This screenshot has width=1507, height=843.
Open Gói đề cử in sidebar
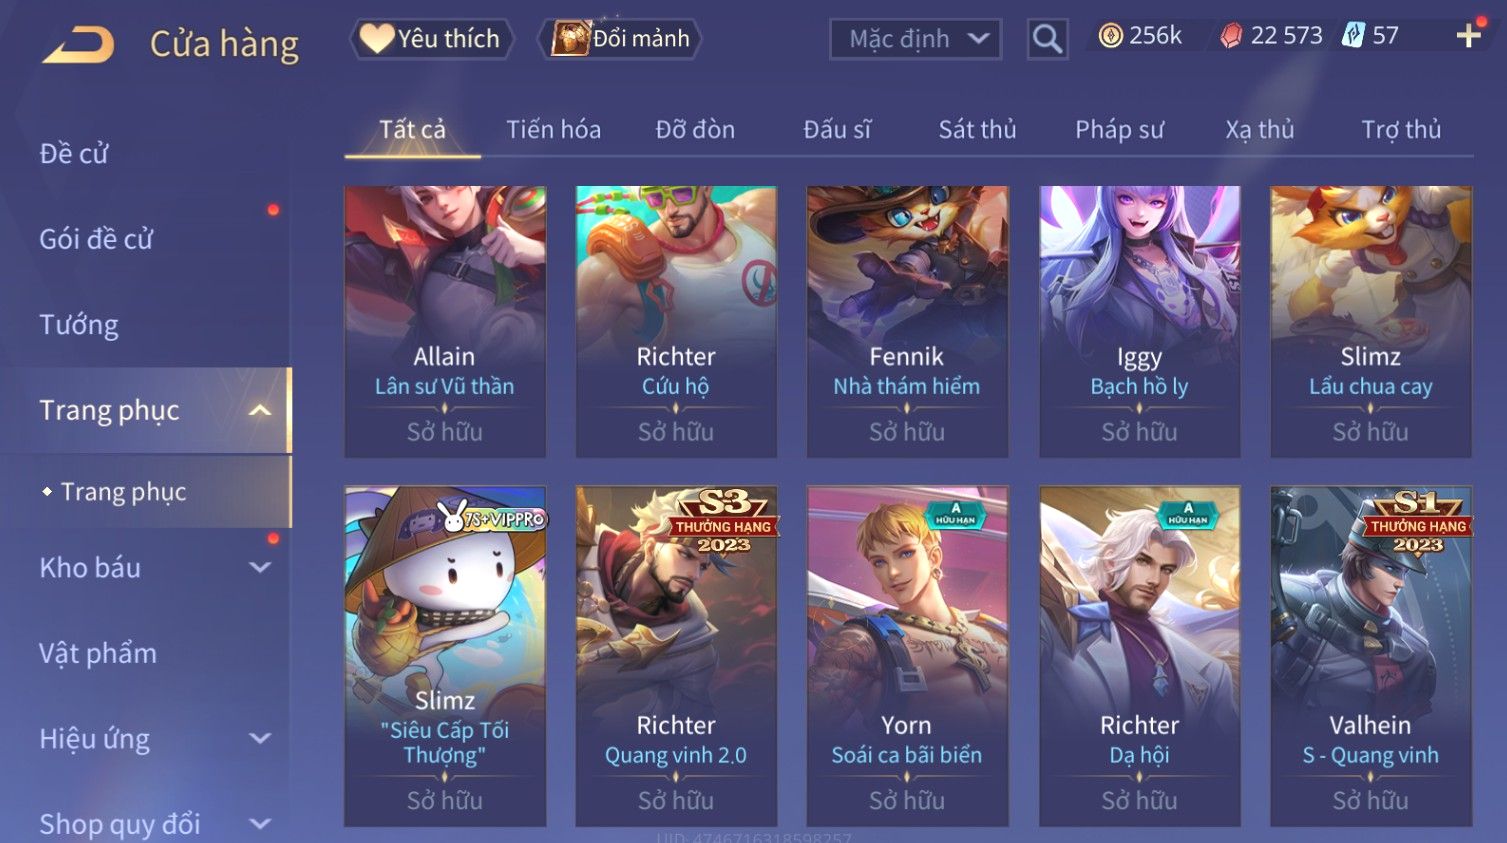point(96,239)
